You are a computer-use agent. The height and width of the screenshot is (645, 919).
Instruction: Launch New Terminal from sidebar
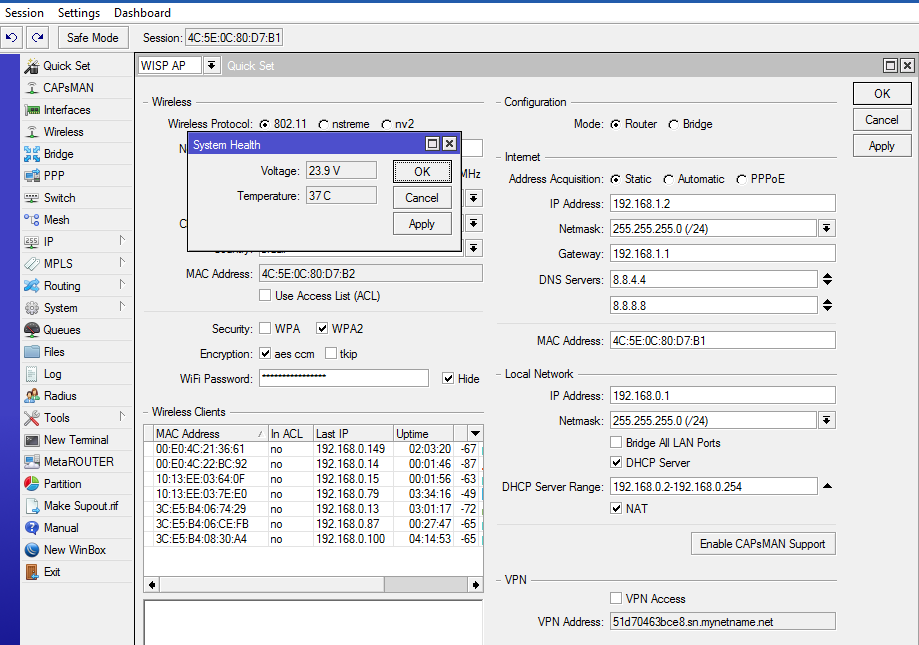click(x=75, y=440)
